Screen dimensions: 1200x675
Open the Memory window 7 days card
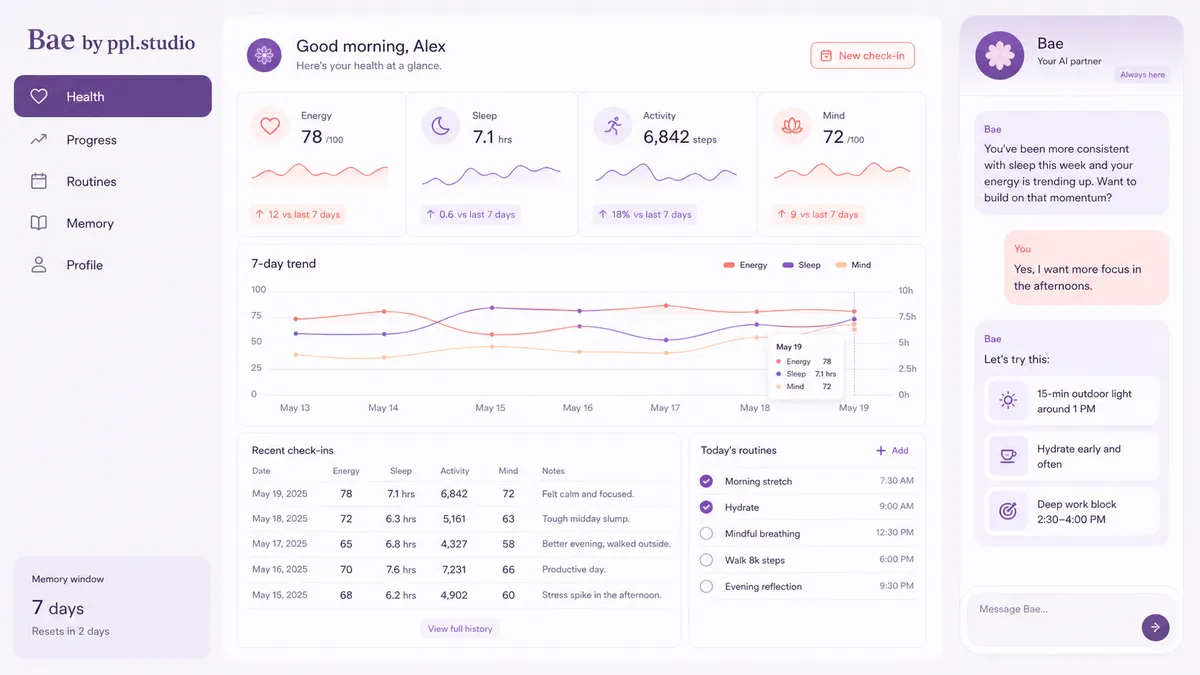(x=112, y=607)
